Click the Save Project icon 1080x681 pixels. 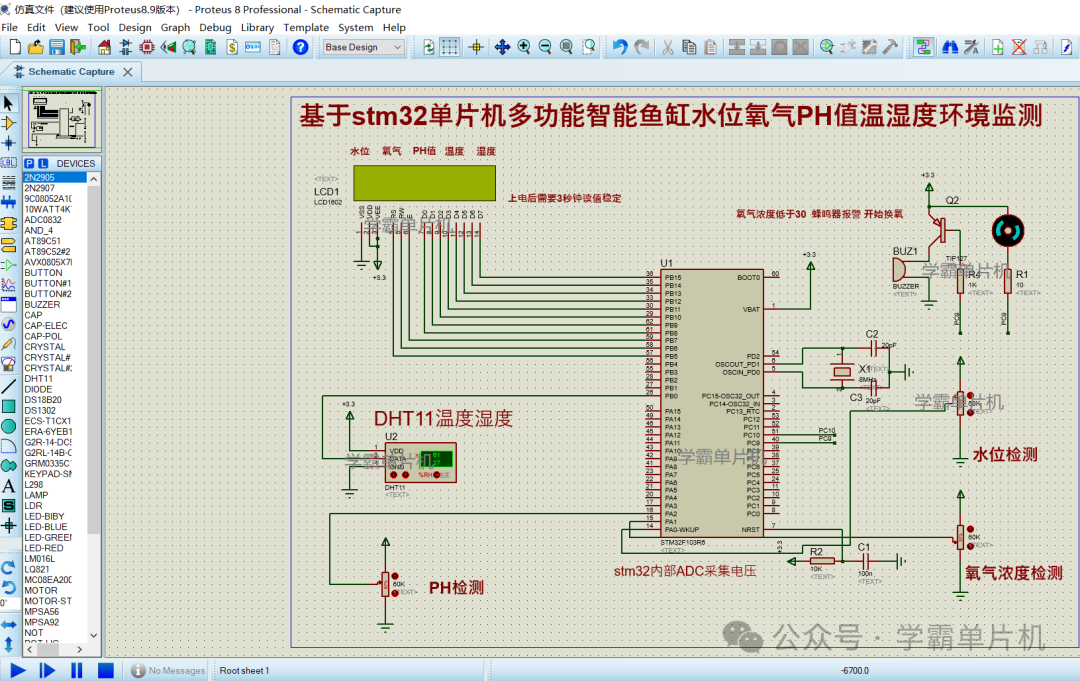pos(56,47)
